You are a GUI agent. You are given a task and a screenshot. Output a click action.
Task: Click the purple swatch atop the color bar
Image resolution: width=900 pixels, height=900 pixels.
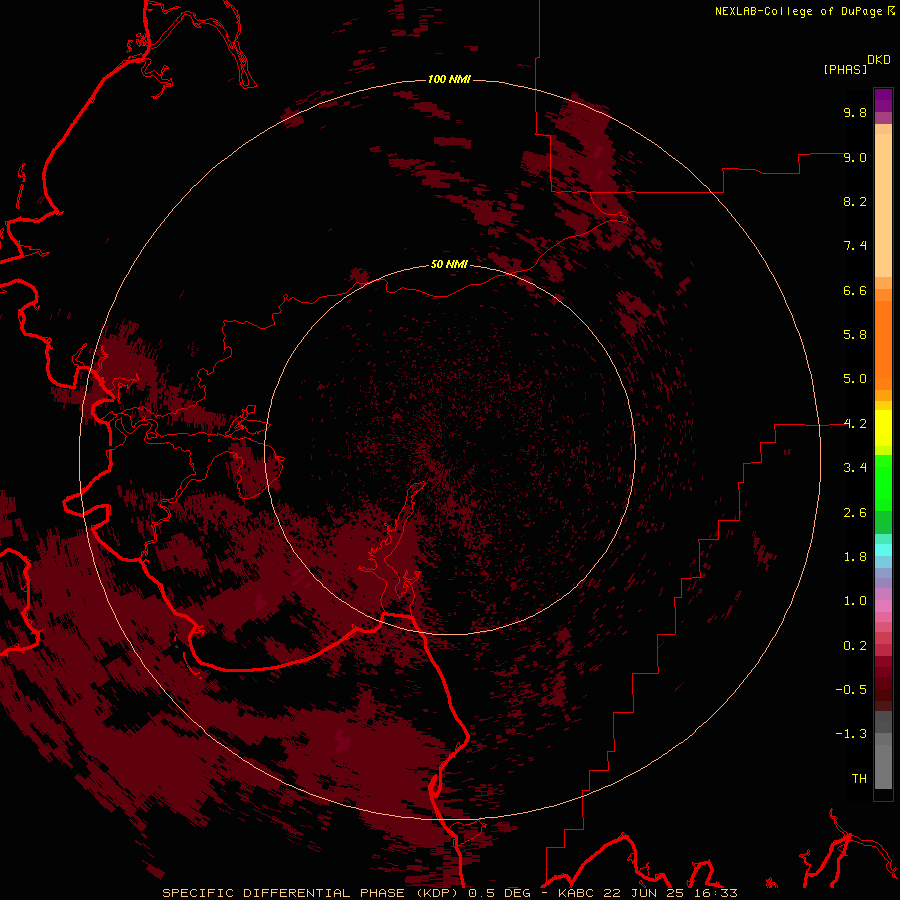click(x=883, y=100)
